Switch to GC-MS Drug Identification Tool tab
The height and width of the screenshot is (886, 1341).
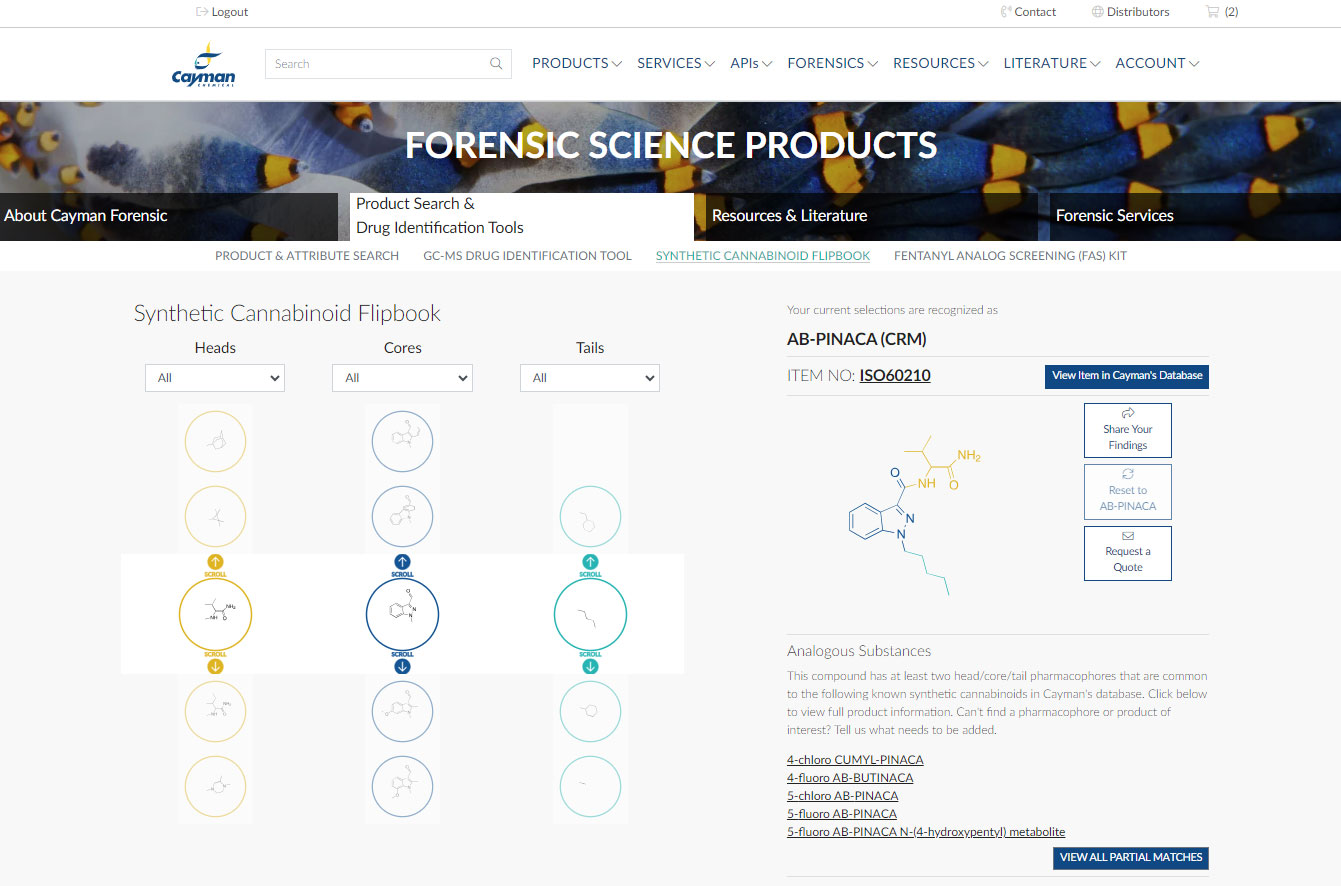pyautogui.click(x=527, y=256)
